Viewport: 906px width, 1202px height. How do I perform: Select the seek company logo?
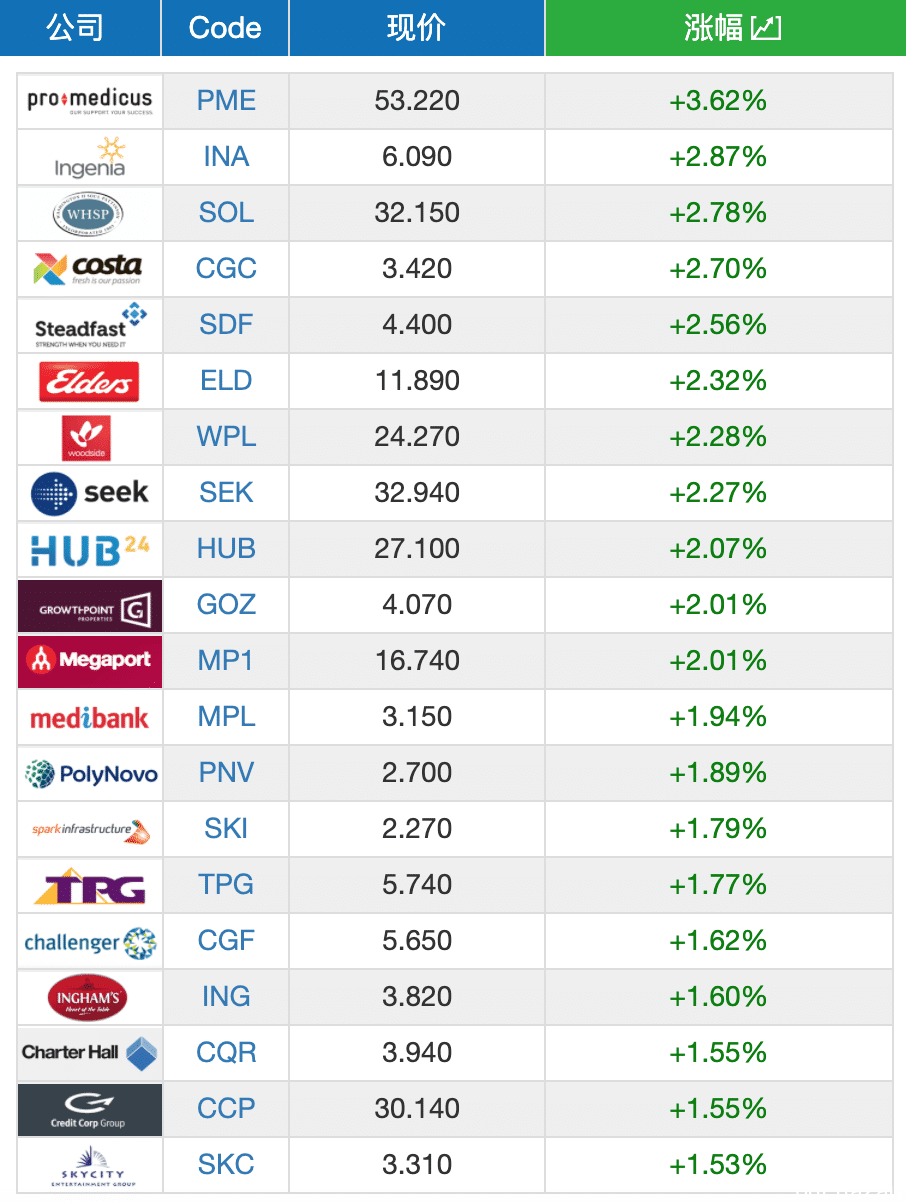coord(90,493)
